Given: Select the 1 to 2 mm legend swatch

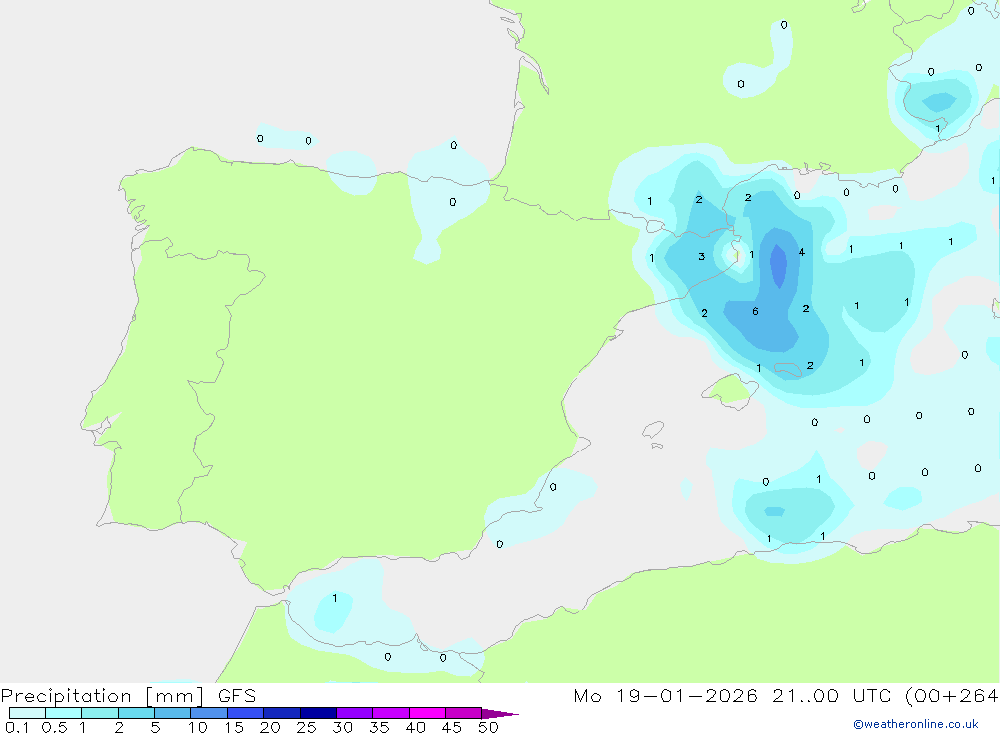Looking at the screenshot, I should click(x=99, y=713).
